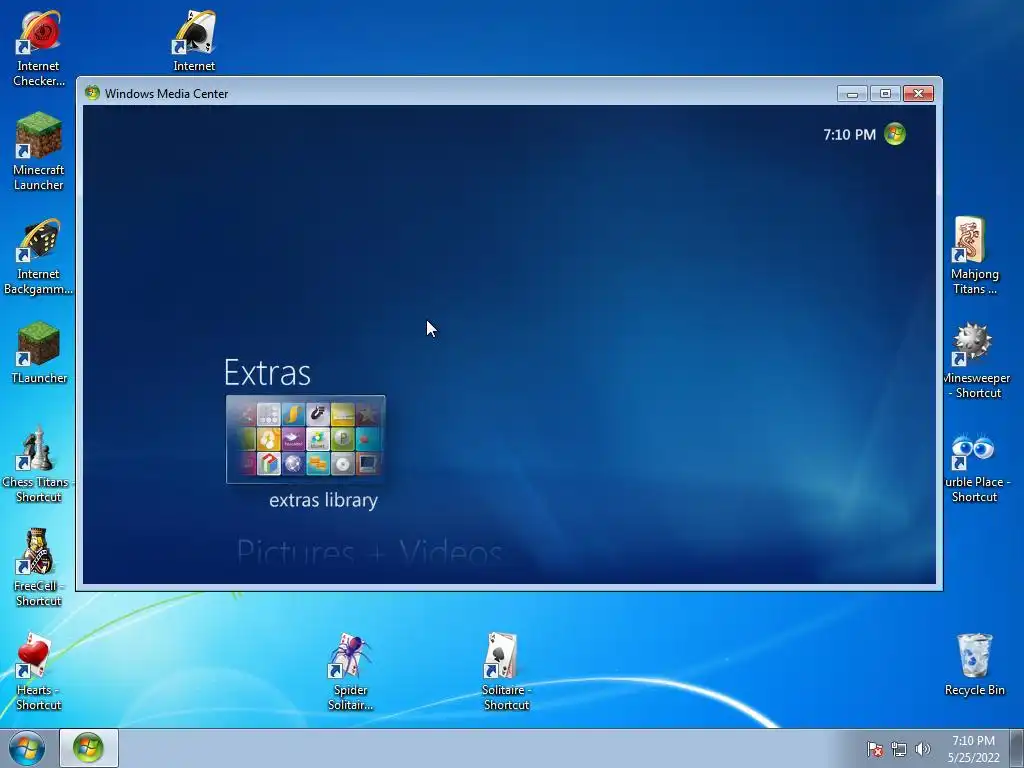The height and width of the screenshot is (768, 1024).
Task: Open the Action Center flag tray icon
Action: (x=874, y=749)
